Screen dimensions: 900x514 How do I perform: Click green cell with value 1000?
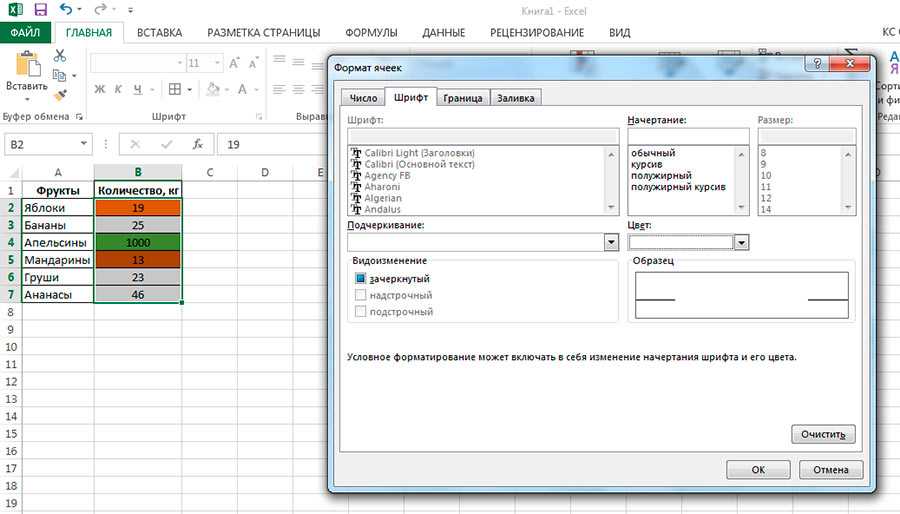(138, 243)
